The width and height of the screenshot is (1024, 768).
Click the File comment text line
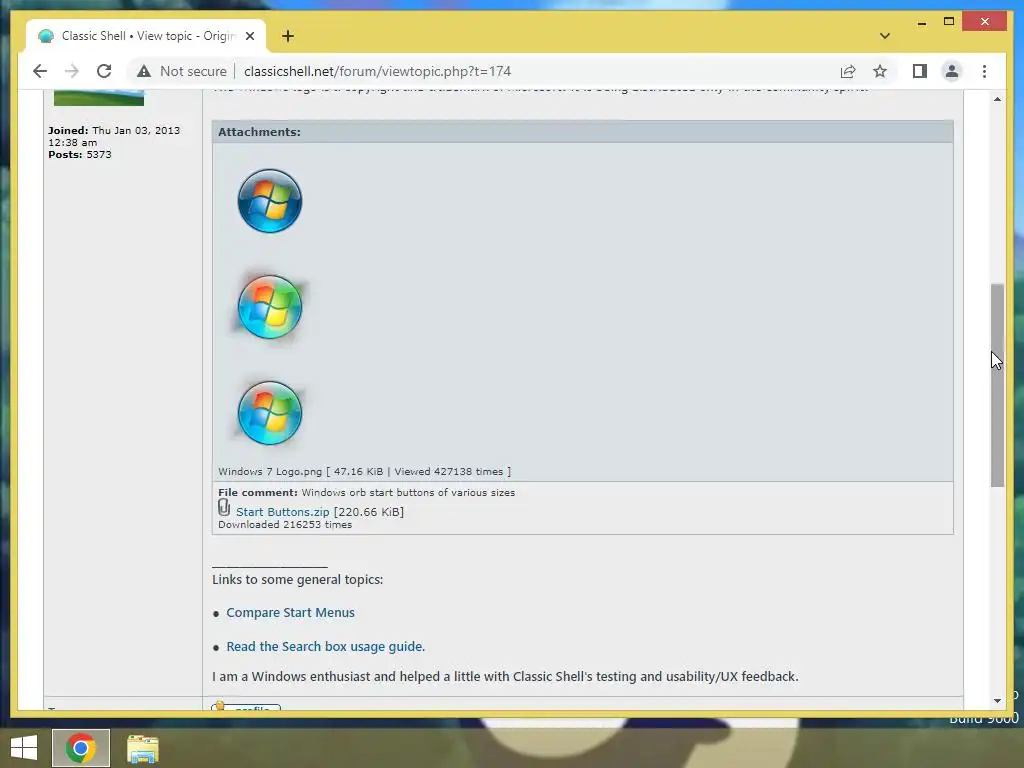click(x=366, y=492)
